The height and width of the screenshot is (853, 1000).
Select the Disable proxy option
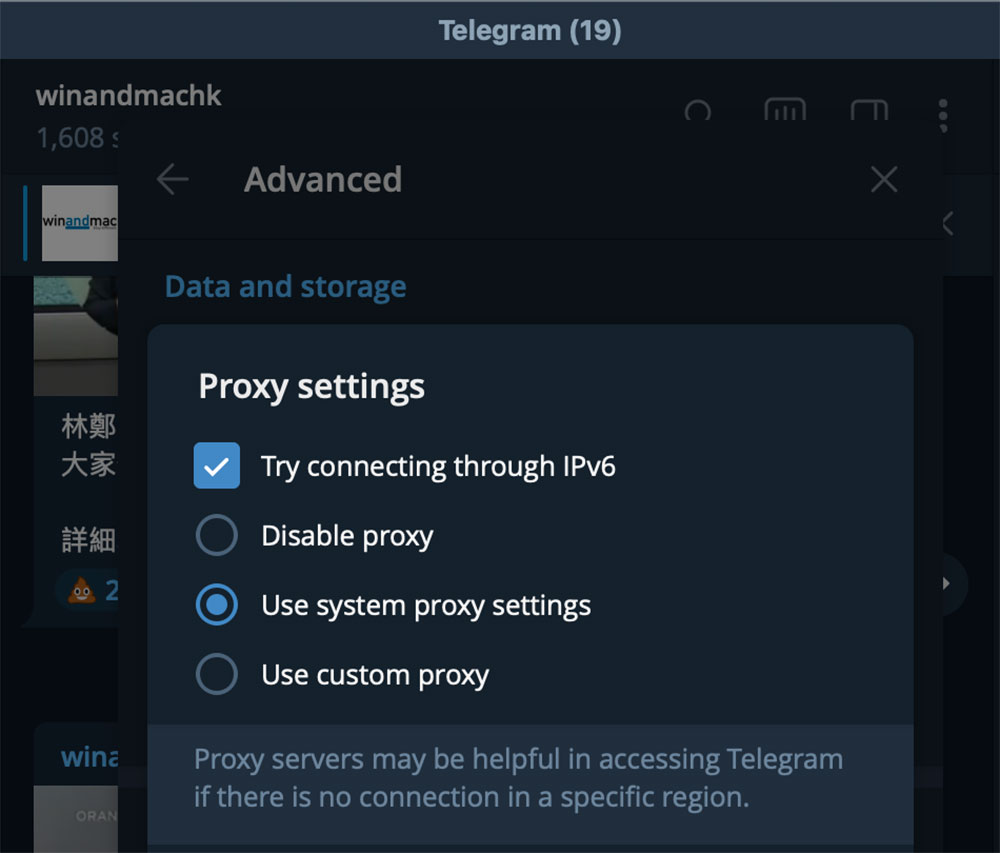tap(217, 536)
